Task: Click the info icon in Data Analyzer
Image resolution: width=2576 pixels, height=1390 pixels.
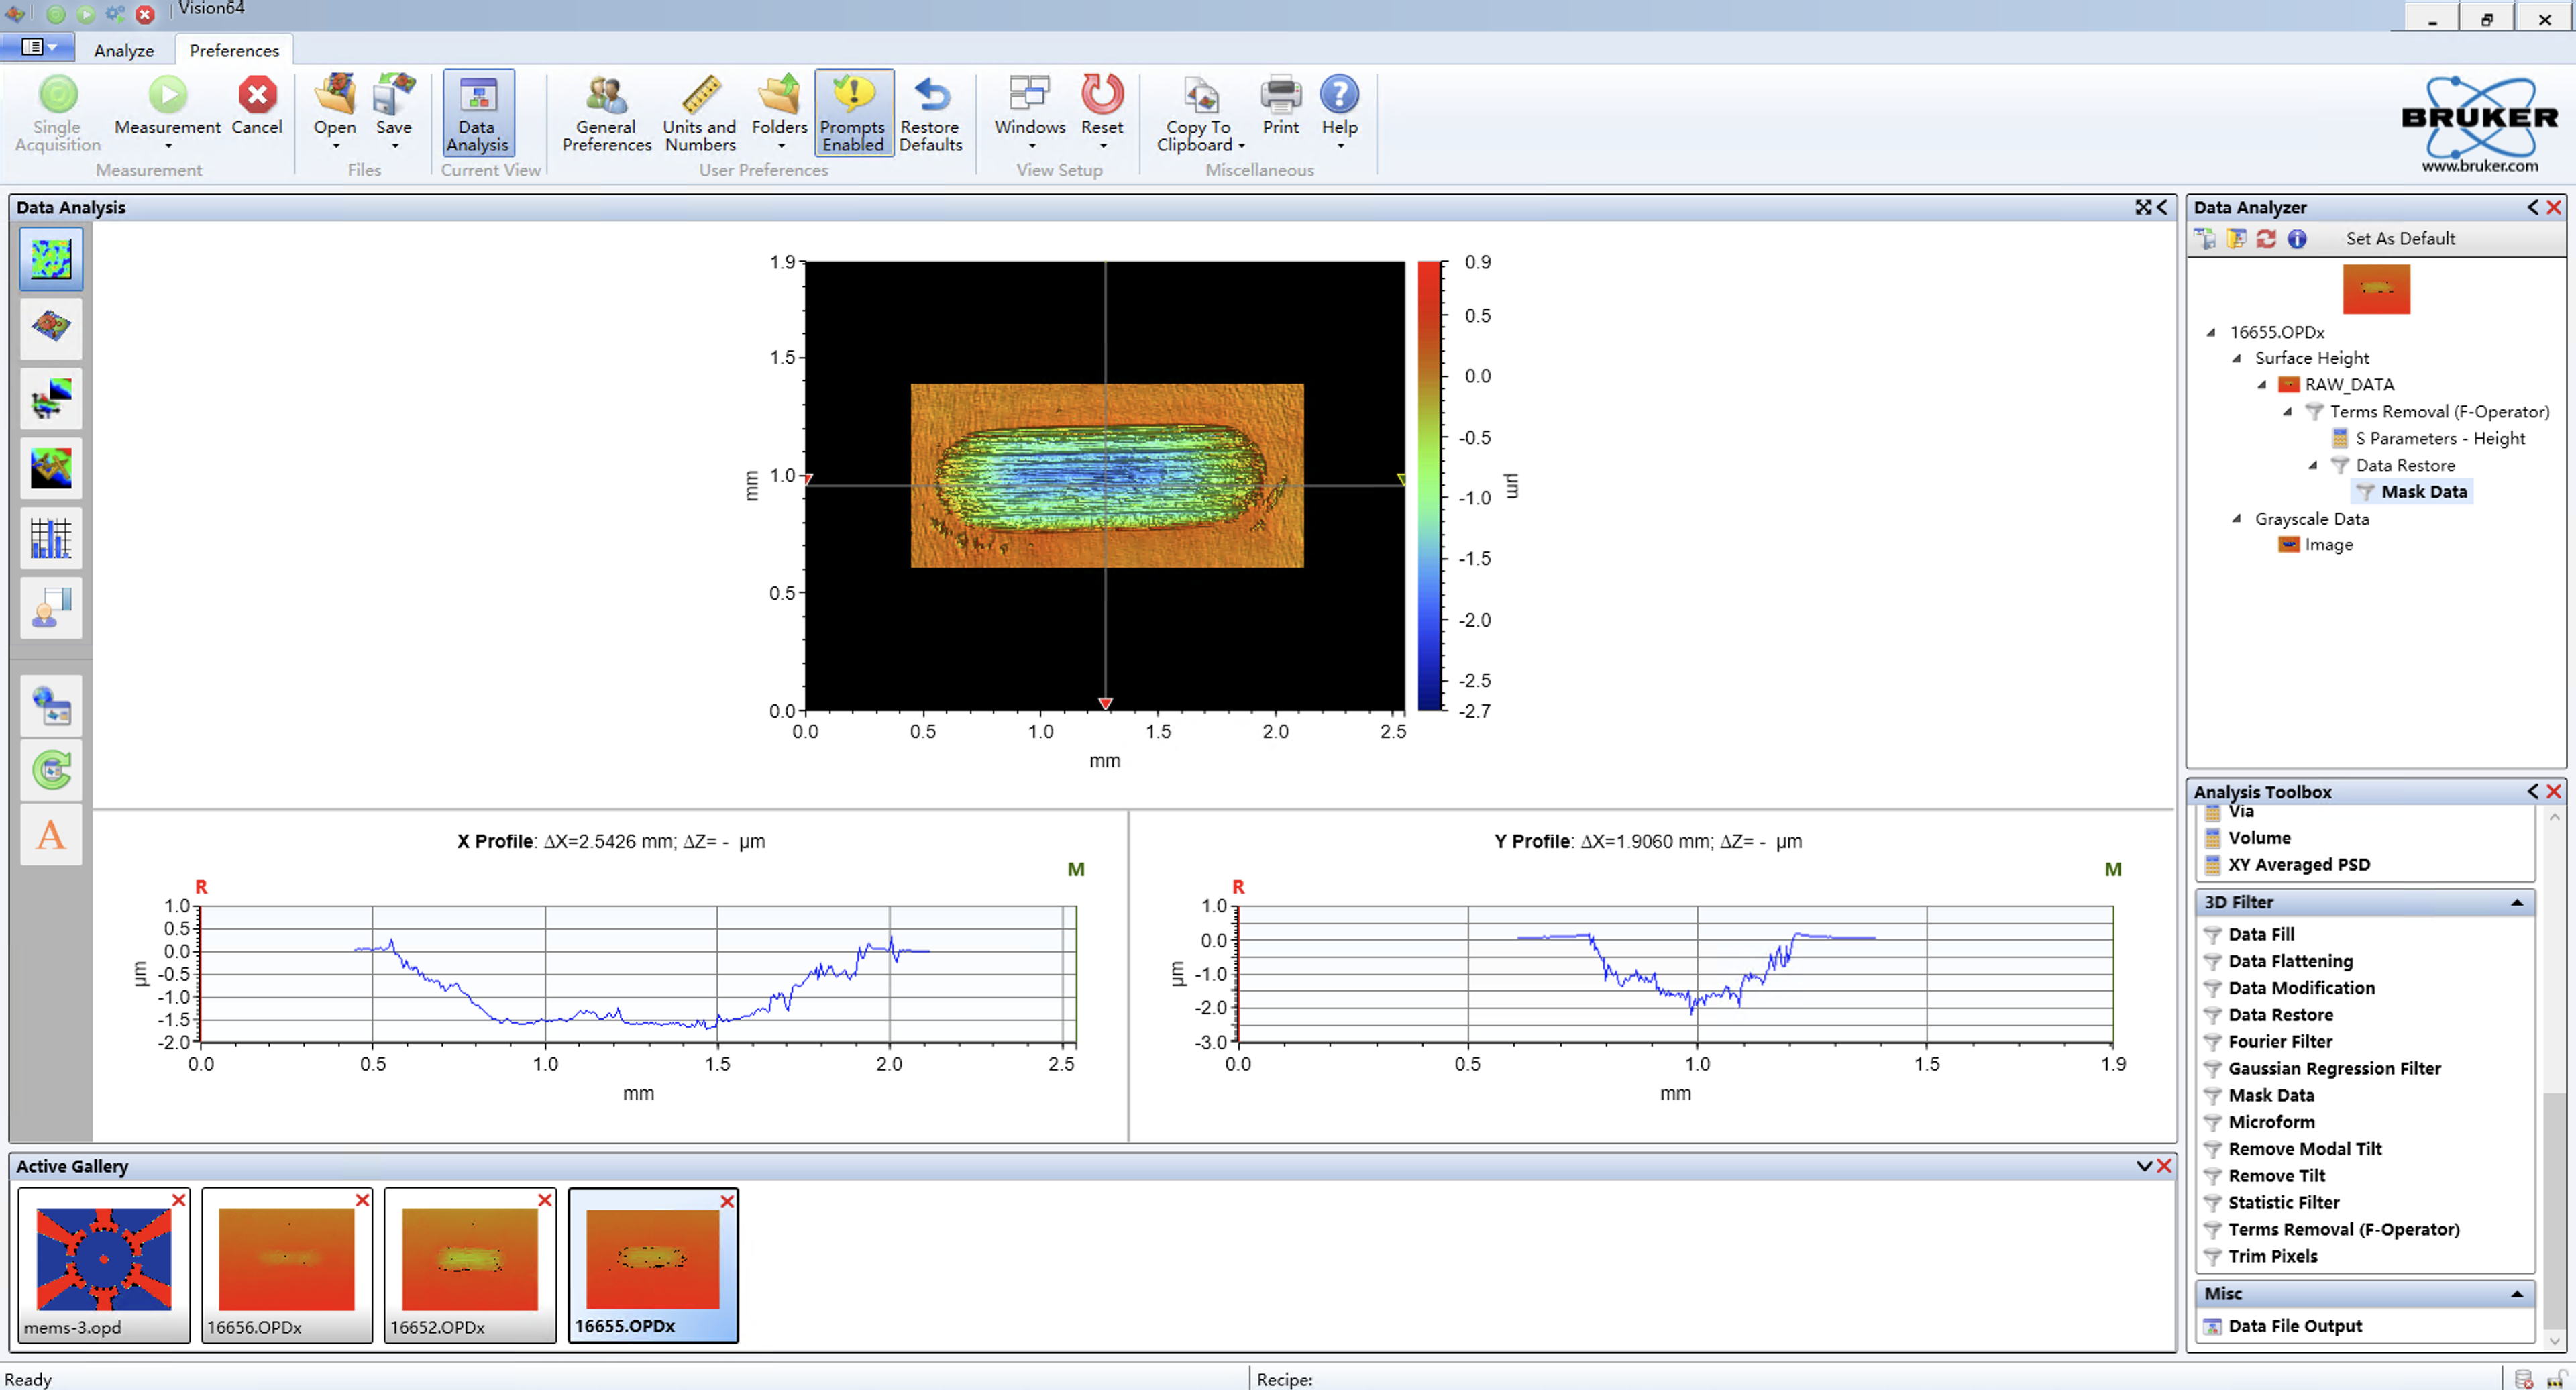Action: point(2297,238)
